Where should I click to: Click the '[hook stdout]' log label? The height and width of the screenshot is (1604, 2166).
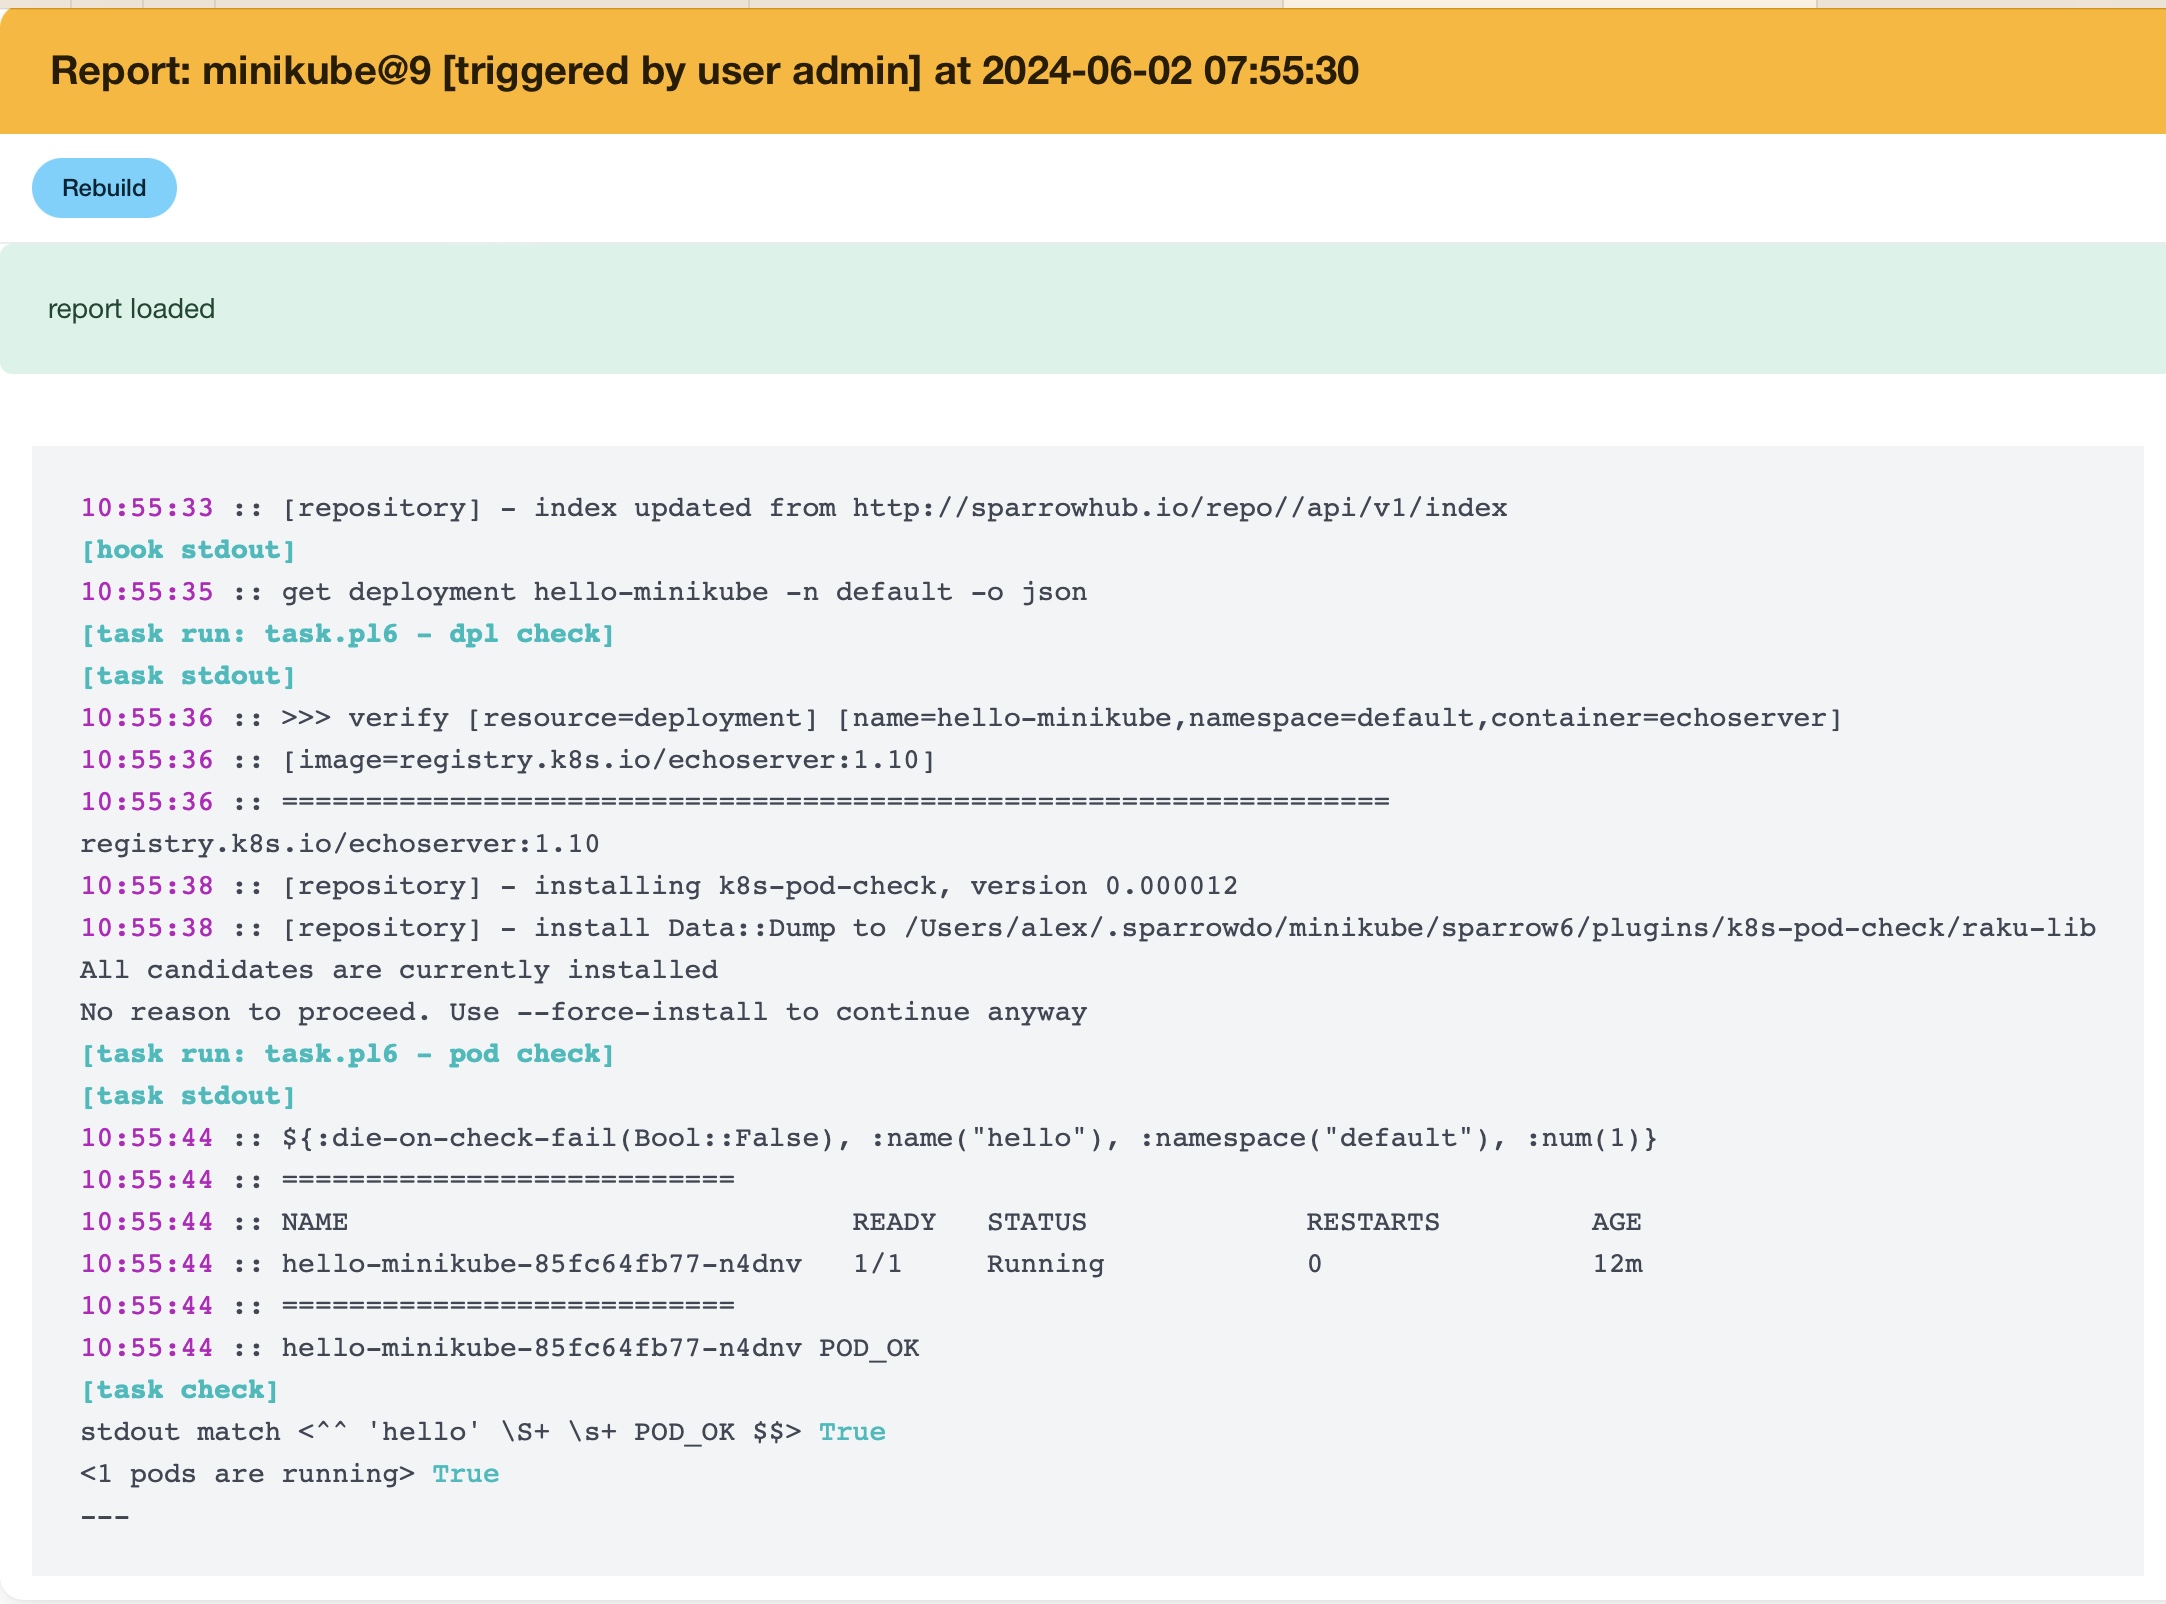point(188,550)
